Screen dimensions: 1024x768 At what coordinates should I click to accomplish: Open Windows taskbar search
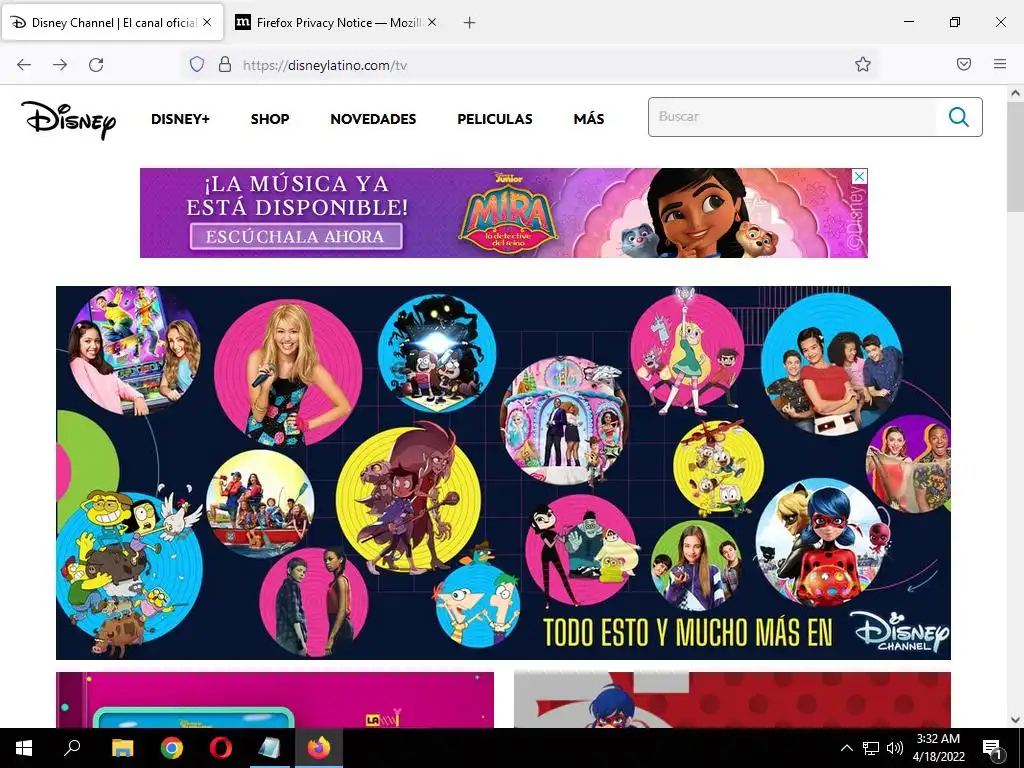72,747
